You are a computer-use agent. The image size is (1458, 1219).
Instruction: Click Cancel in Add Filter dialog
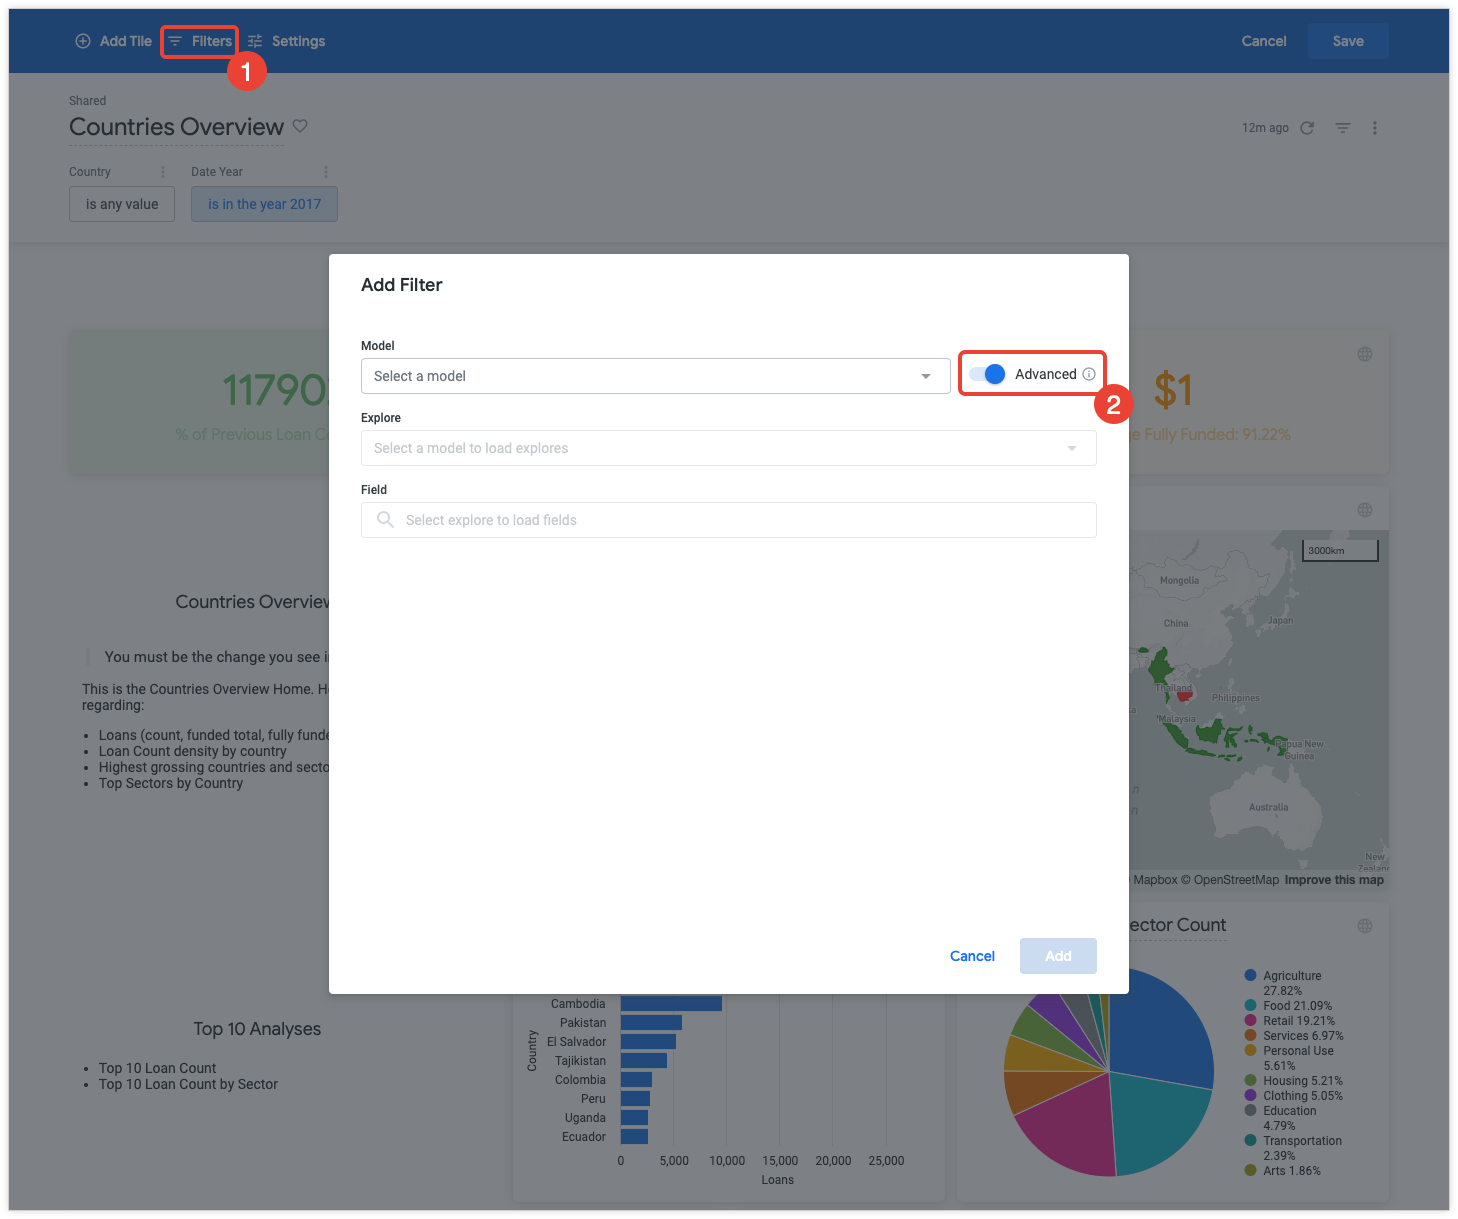tap(972, 956)
